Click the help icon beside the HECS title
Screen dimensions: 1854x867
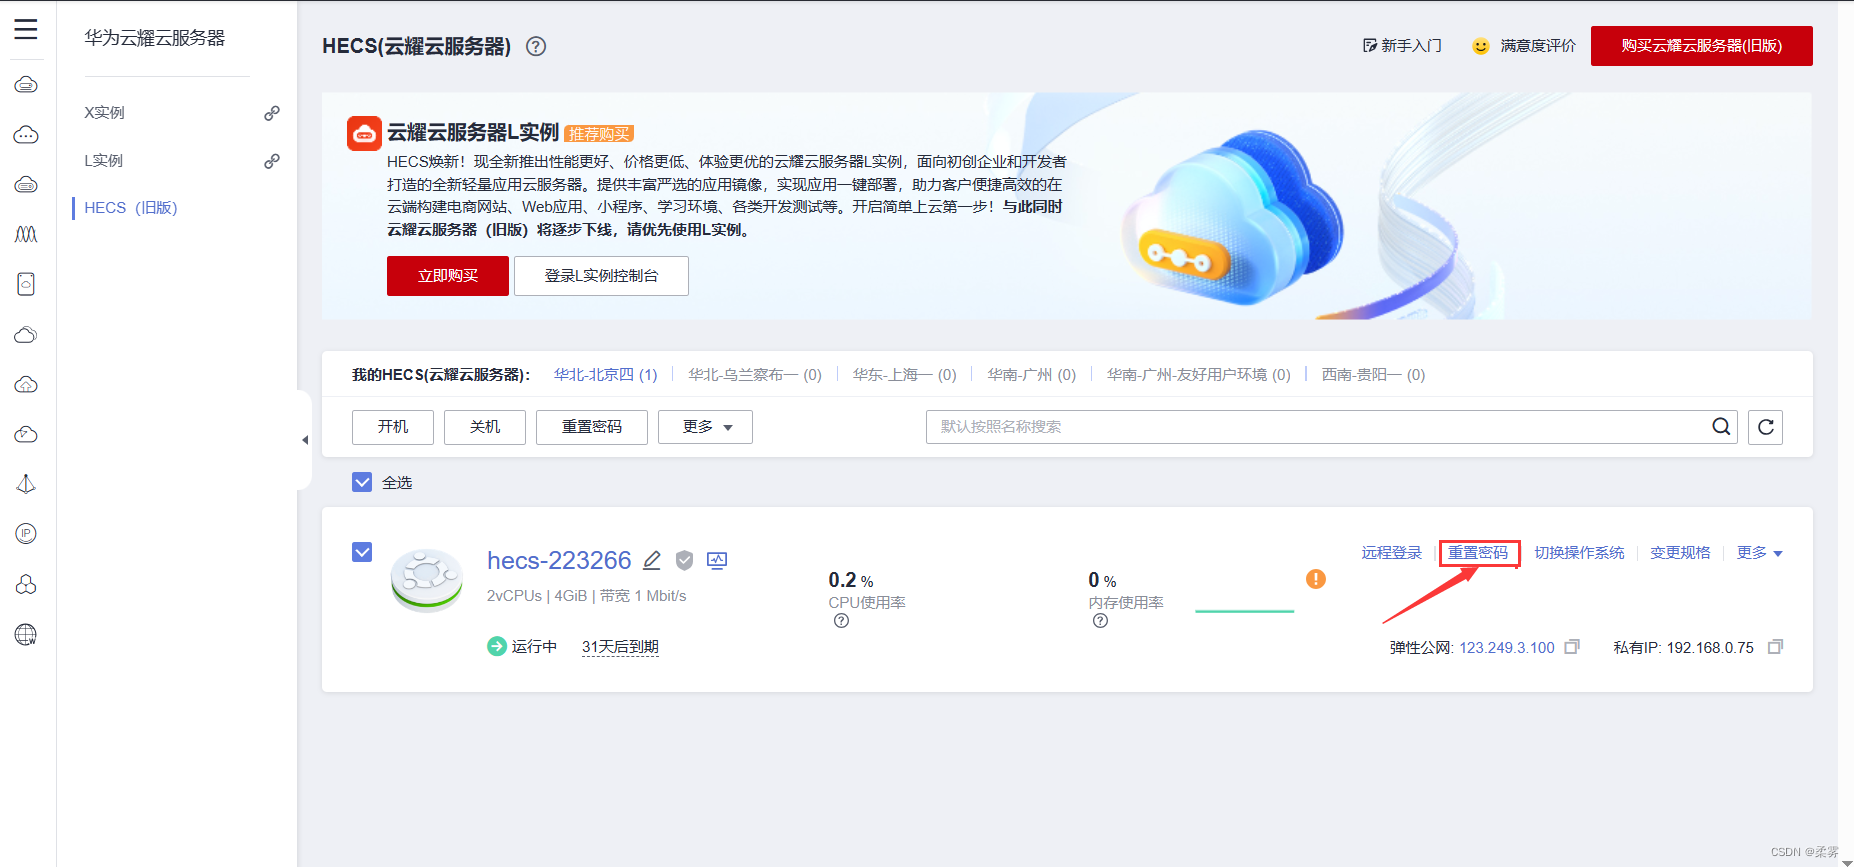click(x=536, y=46)
